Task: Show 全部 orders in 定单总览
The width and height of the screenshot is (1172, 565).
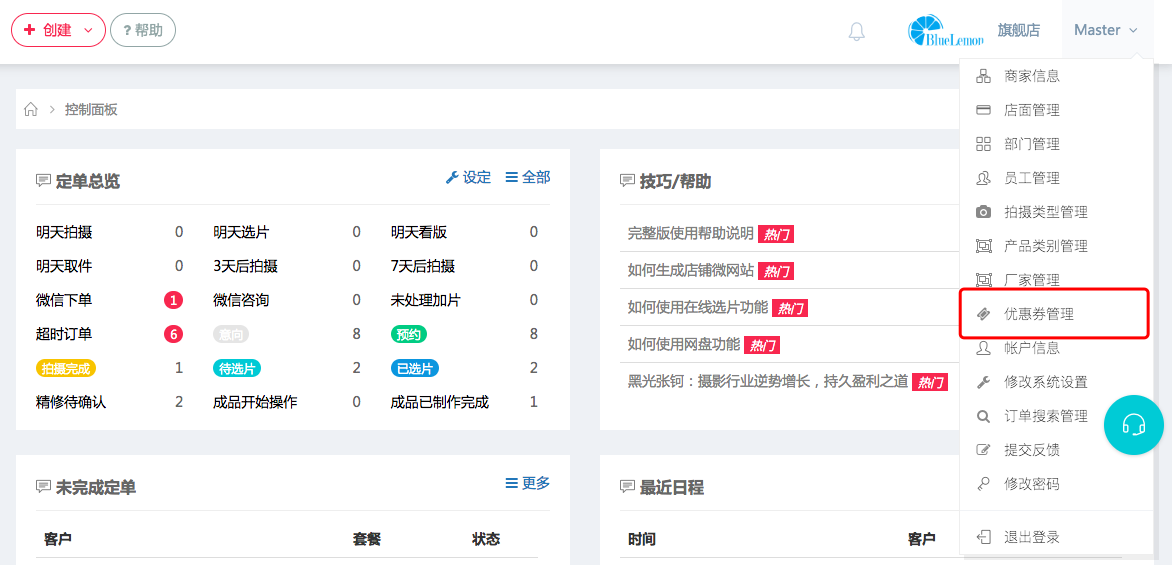Action: click(528, 177)
